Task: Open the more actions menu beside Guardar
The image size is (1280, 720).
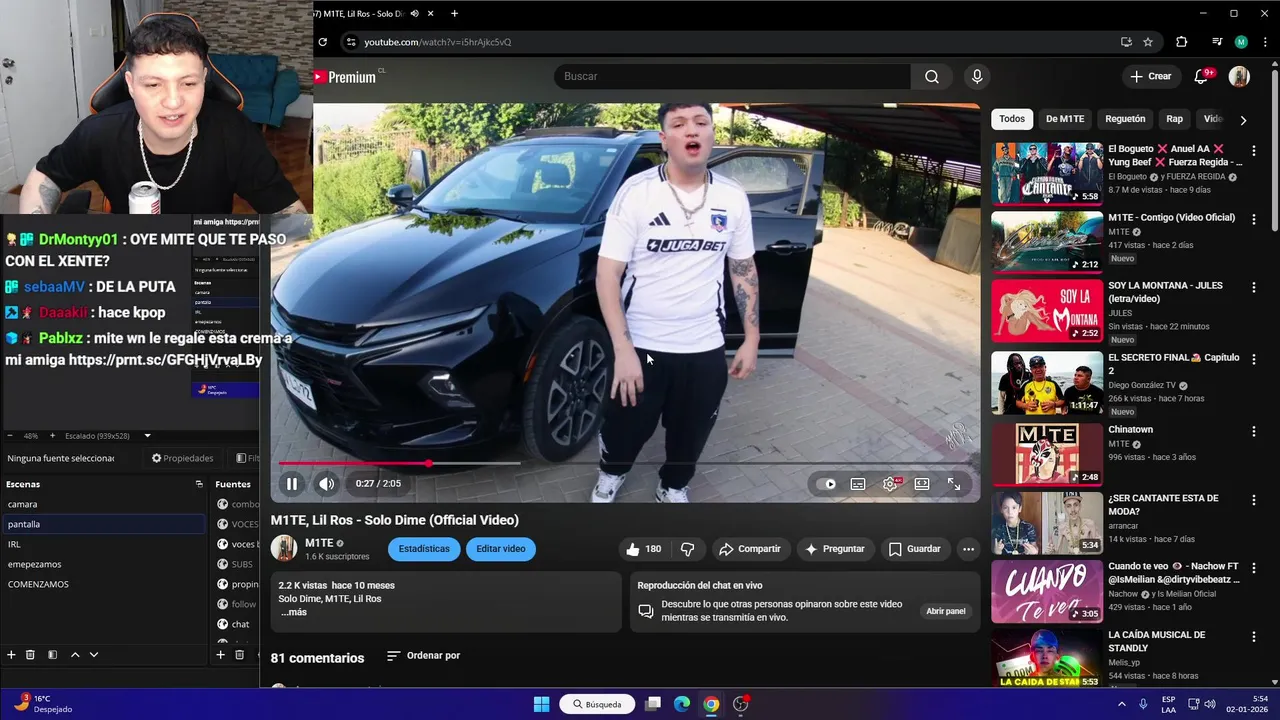Action: coord(968,549)
